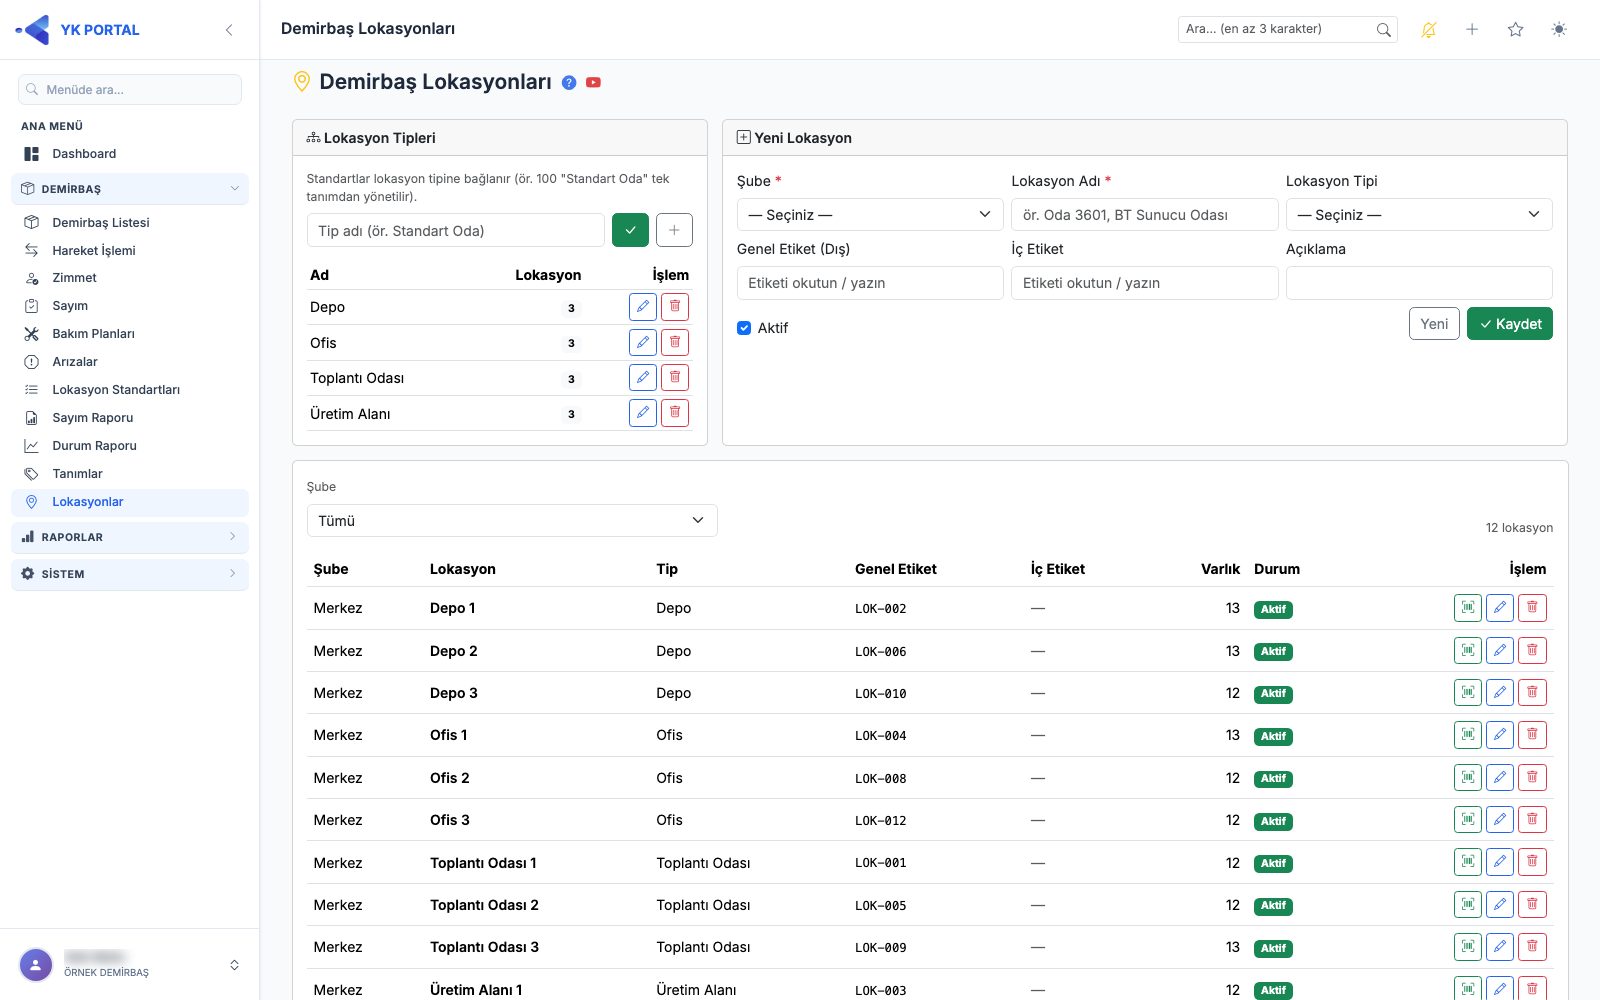
Task: Open the blue help question icon
Action: [569, 83]
